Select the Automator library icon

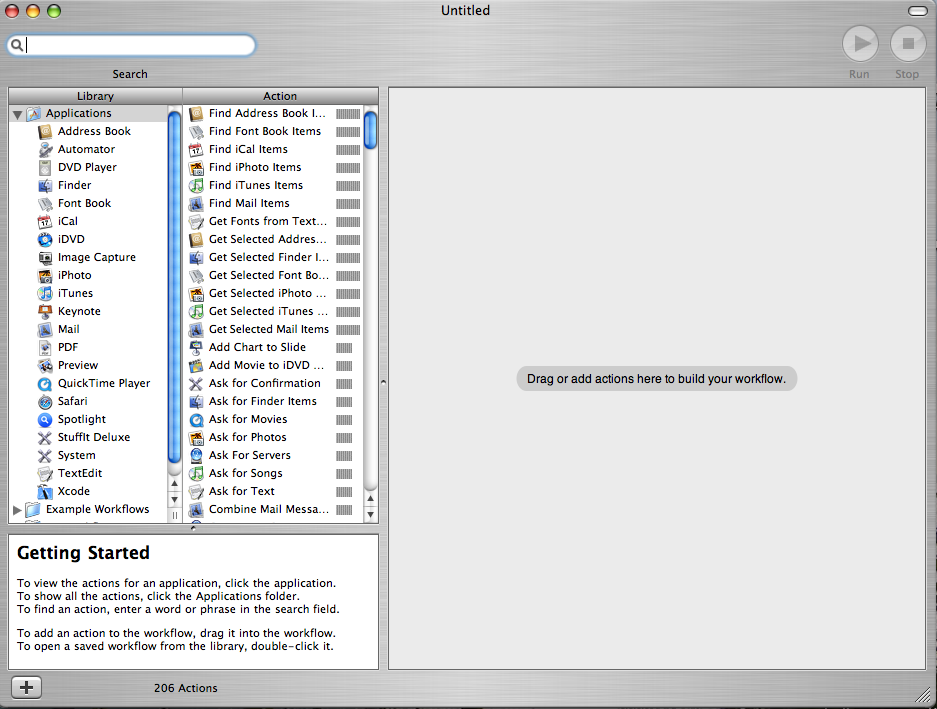click(45, 149)
